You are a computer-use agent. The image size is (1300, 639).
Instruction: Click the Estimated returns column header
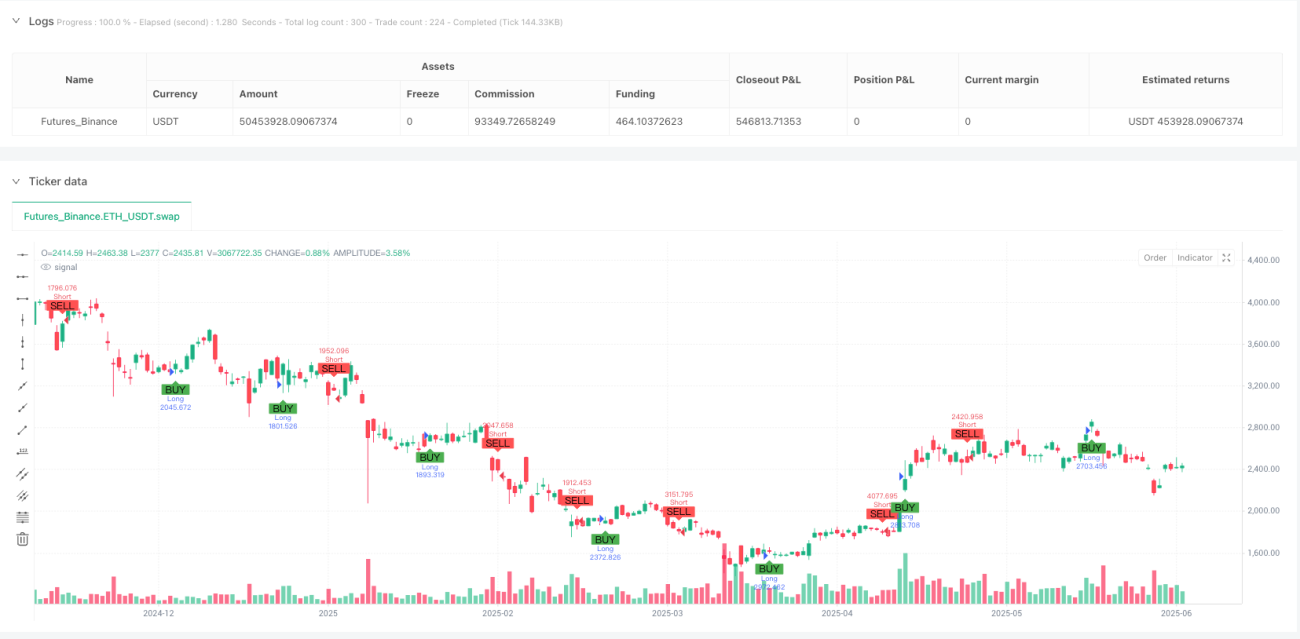click(x=1185, y=80)
